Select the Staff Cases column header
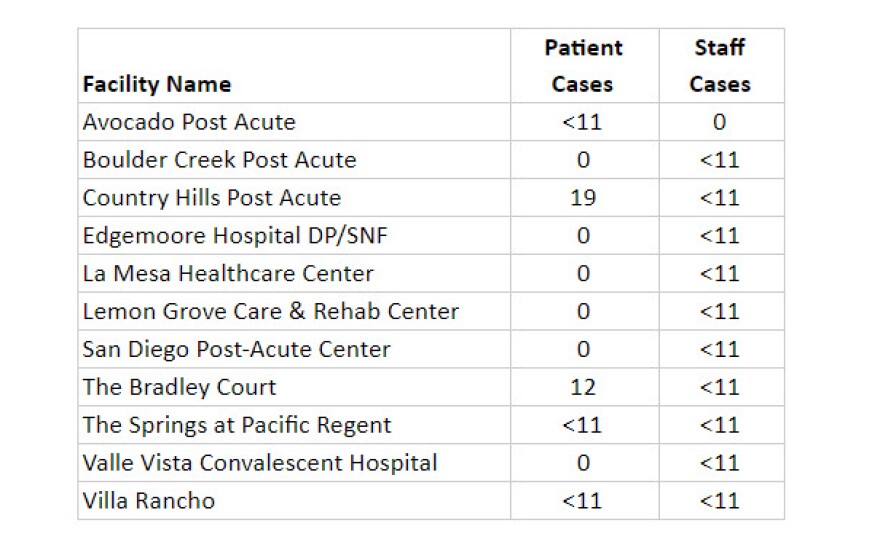The image size is (880, 542). [720, 66]
